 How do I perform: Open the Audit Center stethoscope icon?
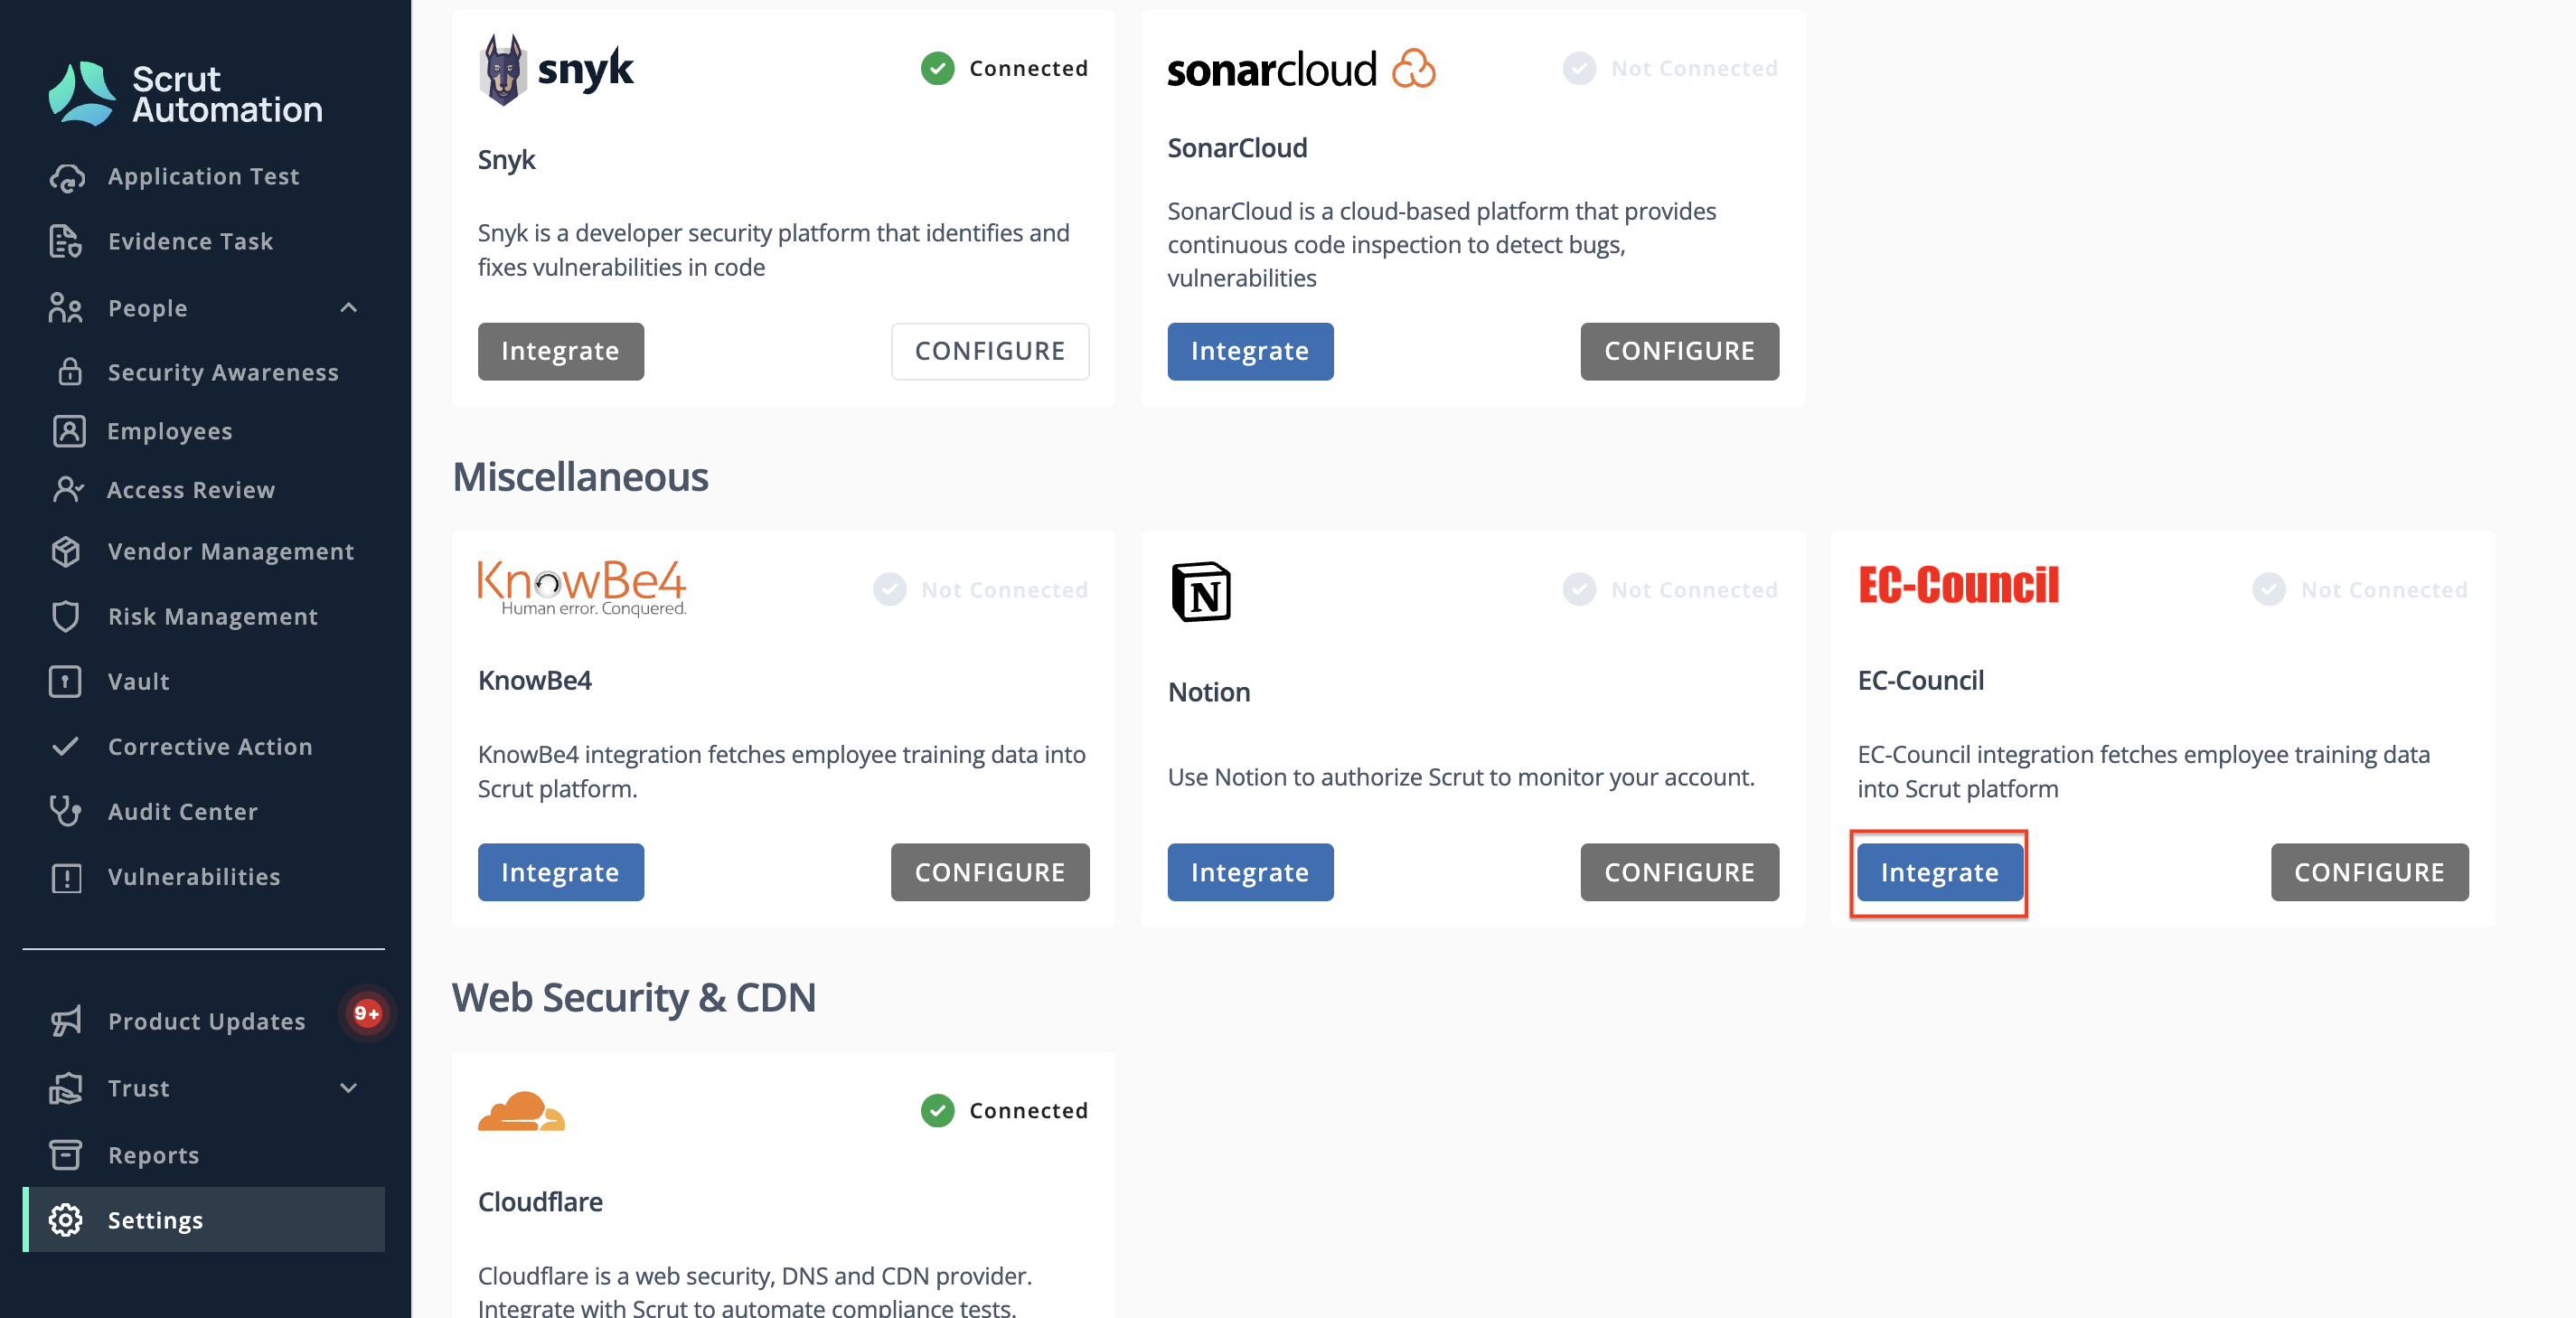click(65, 811)
